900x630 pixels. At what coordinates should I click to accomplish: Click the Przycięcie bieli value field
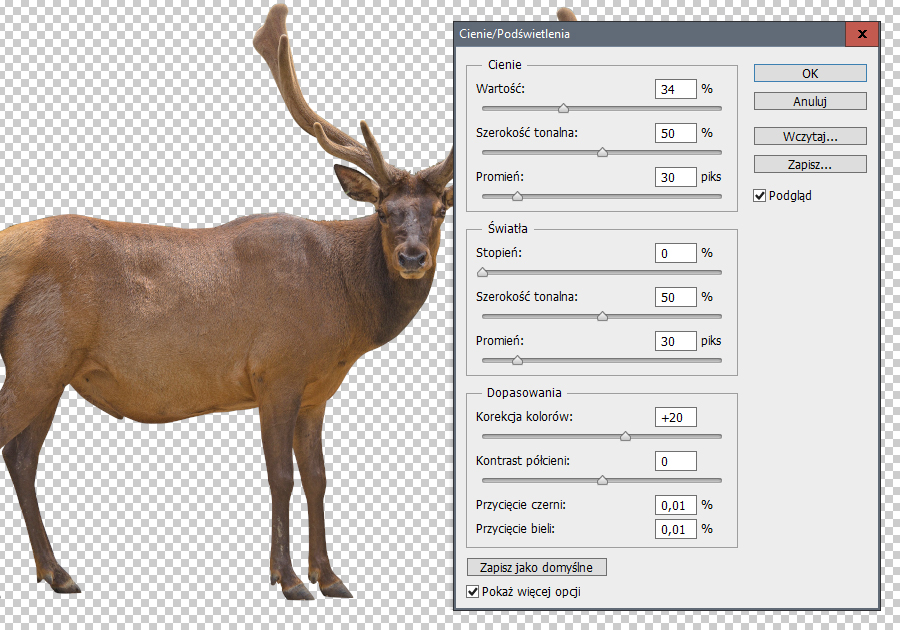[x=676, y=529]
